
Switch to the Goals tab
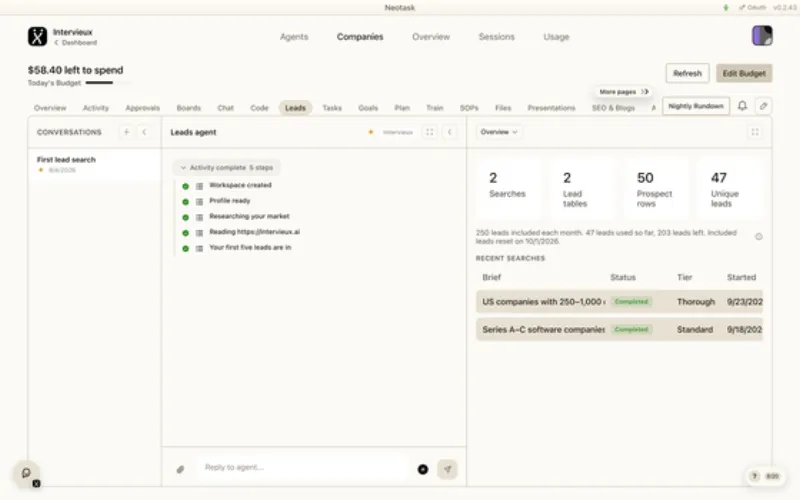(368, 108)
